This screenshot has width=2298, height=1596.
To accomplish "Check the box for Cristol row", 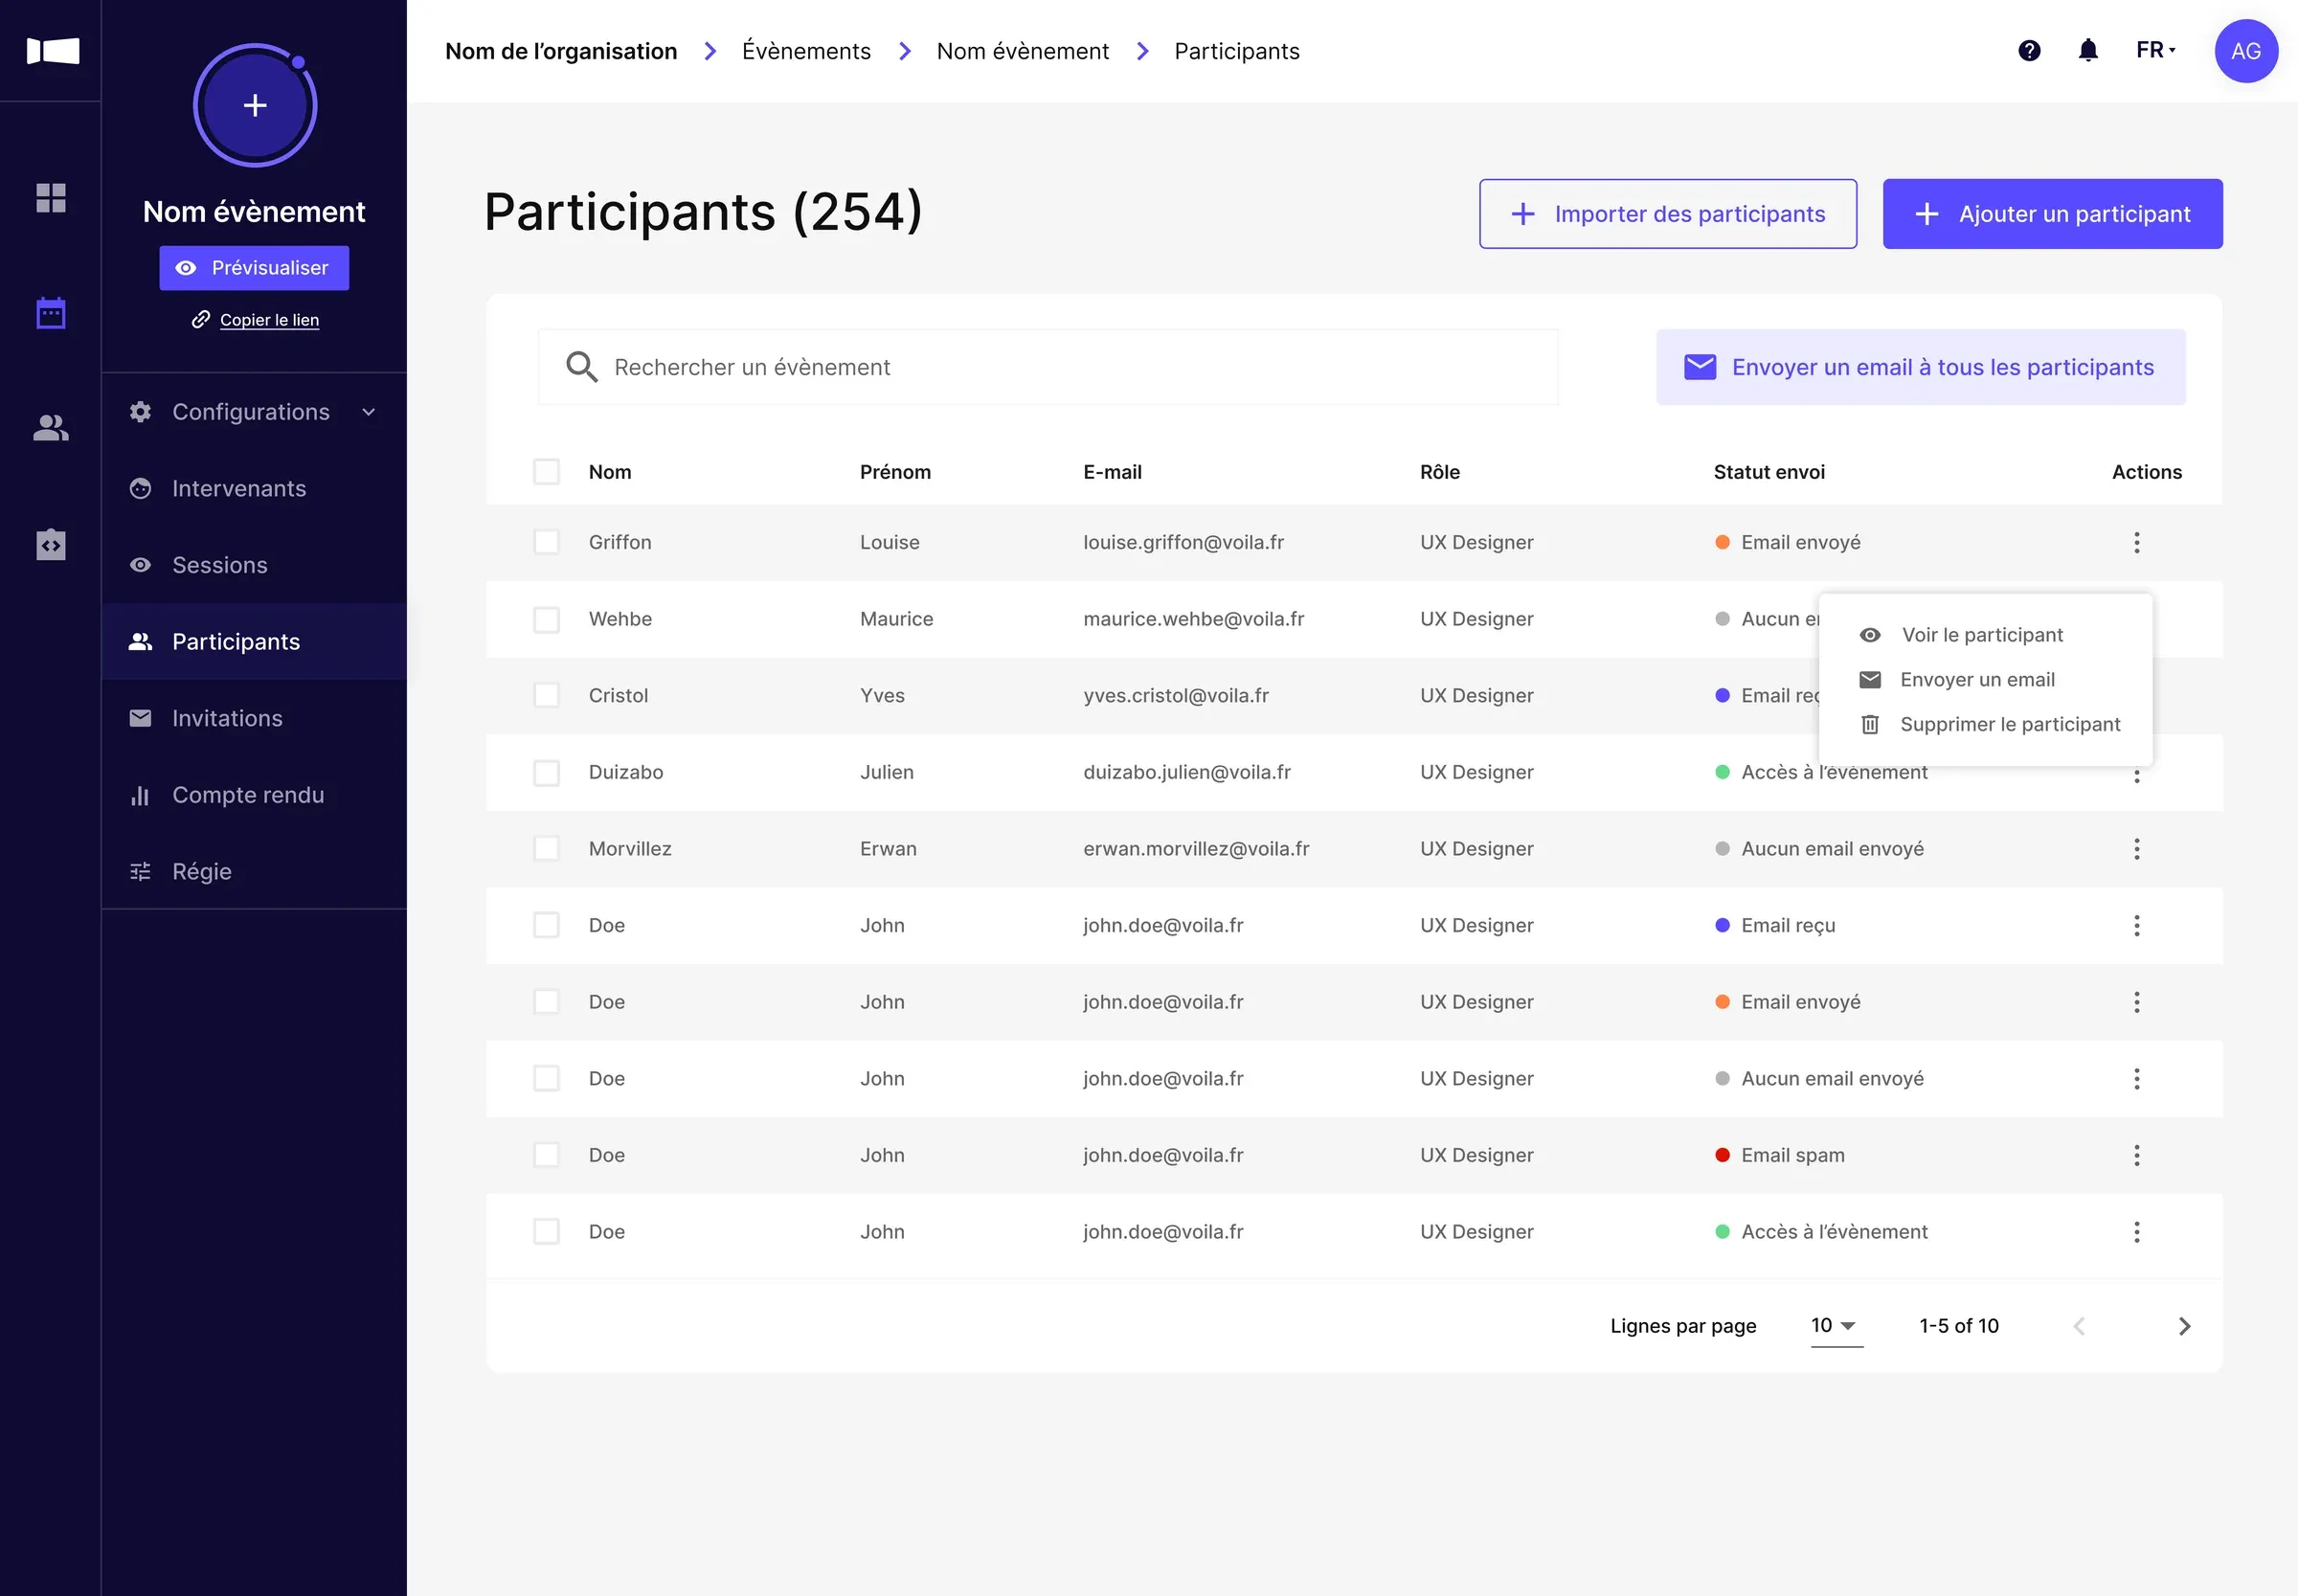I will click(546, 695).
